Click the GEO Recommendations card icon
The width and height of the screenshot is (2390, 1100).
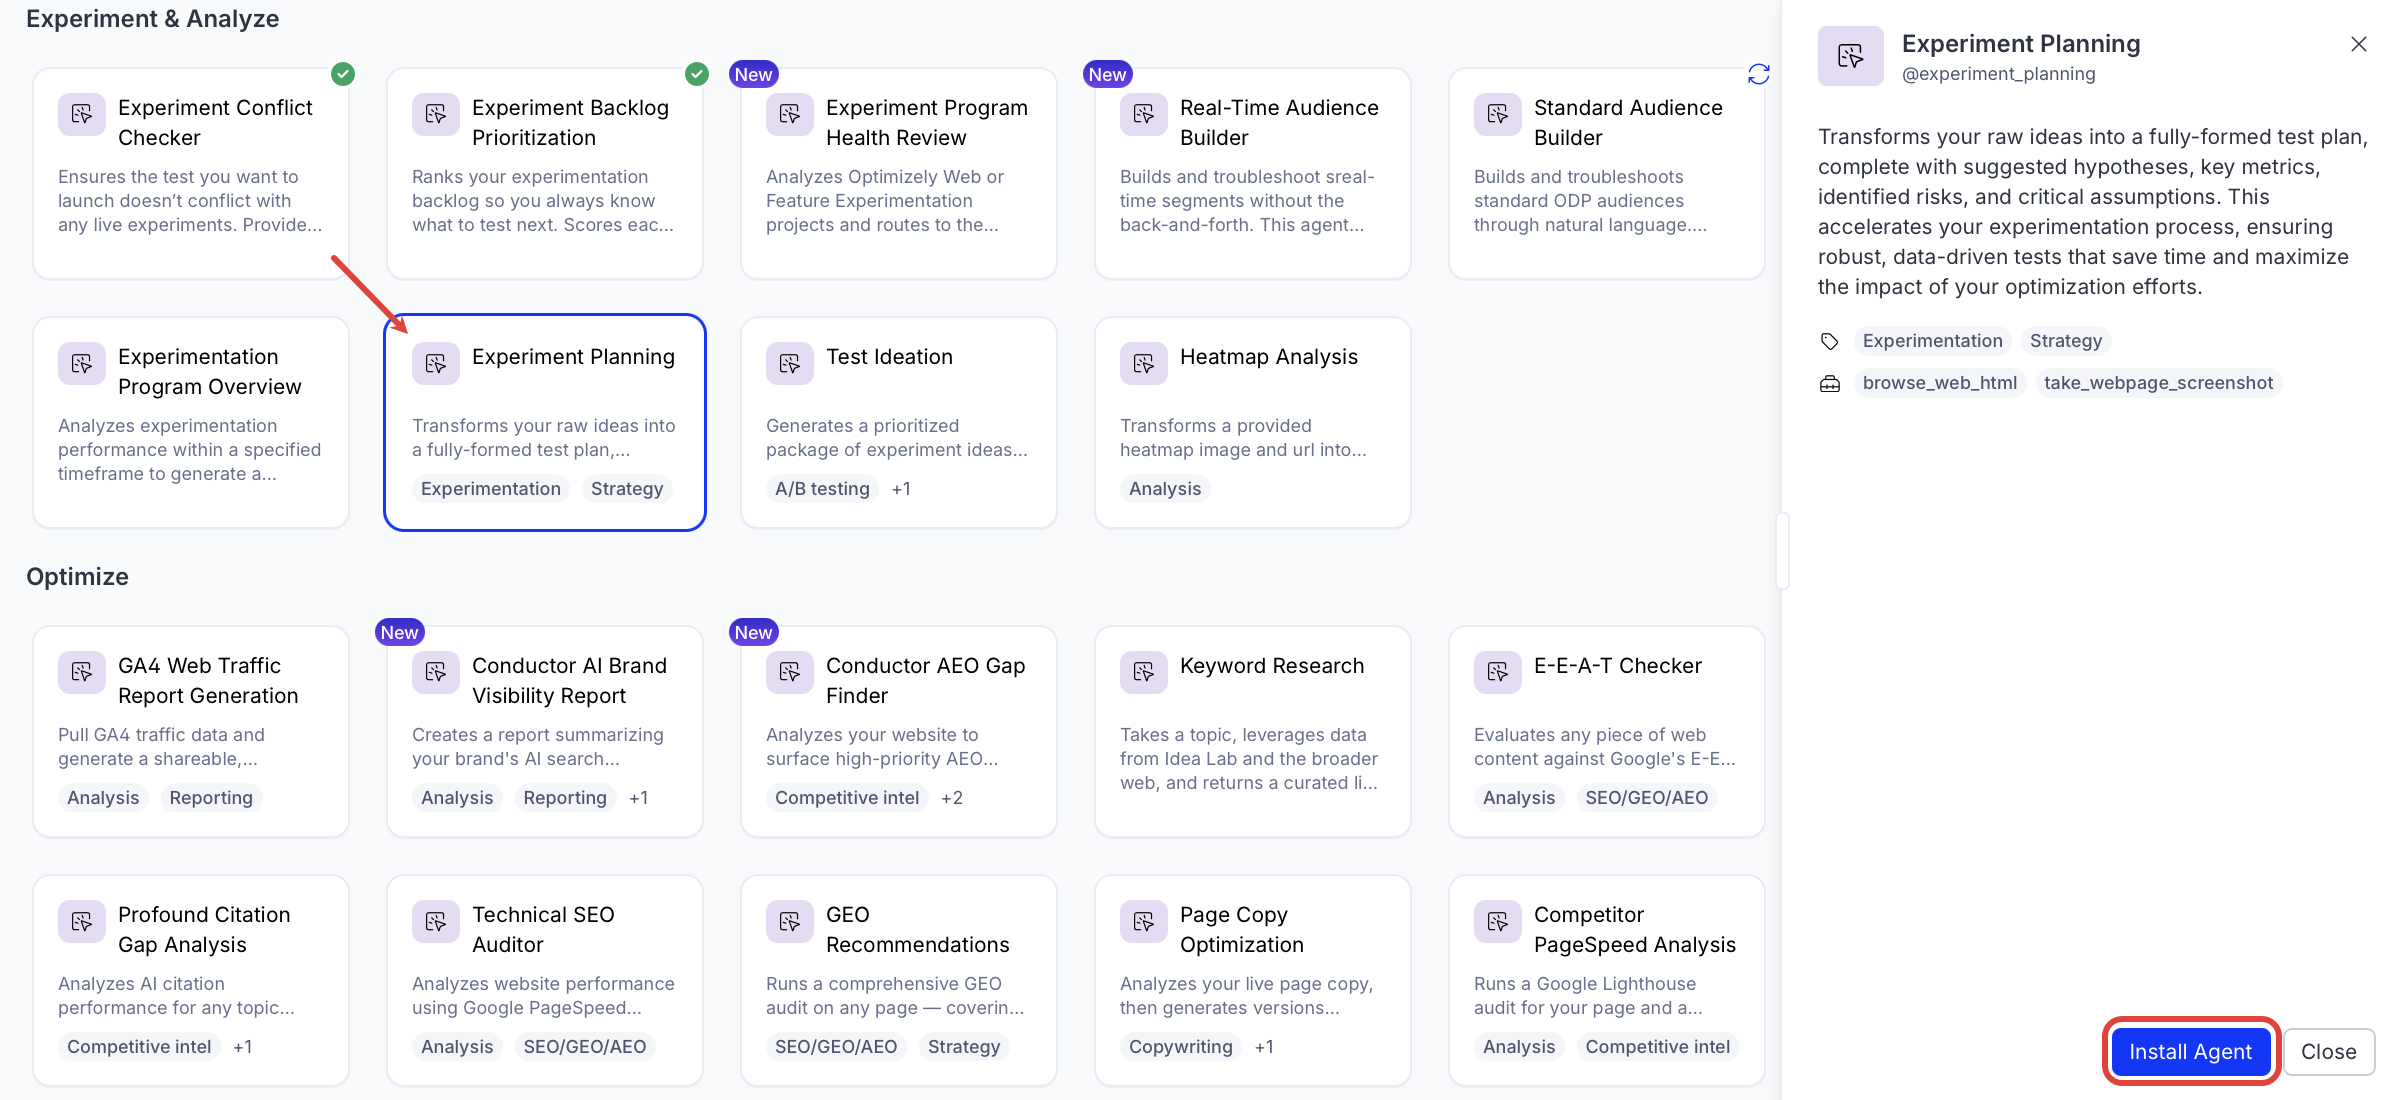pyautogui.click(x=790, y=921)
